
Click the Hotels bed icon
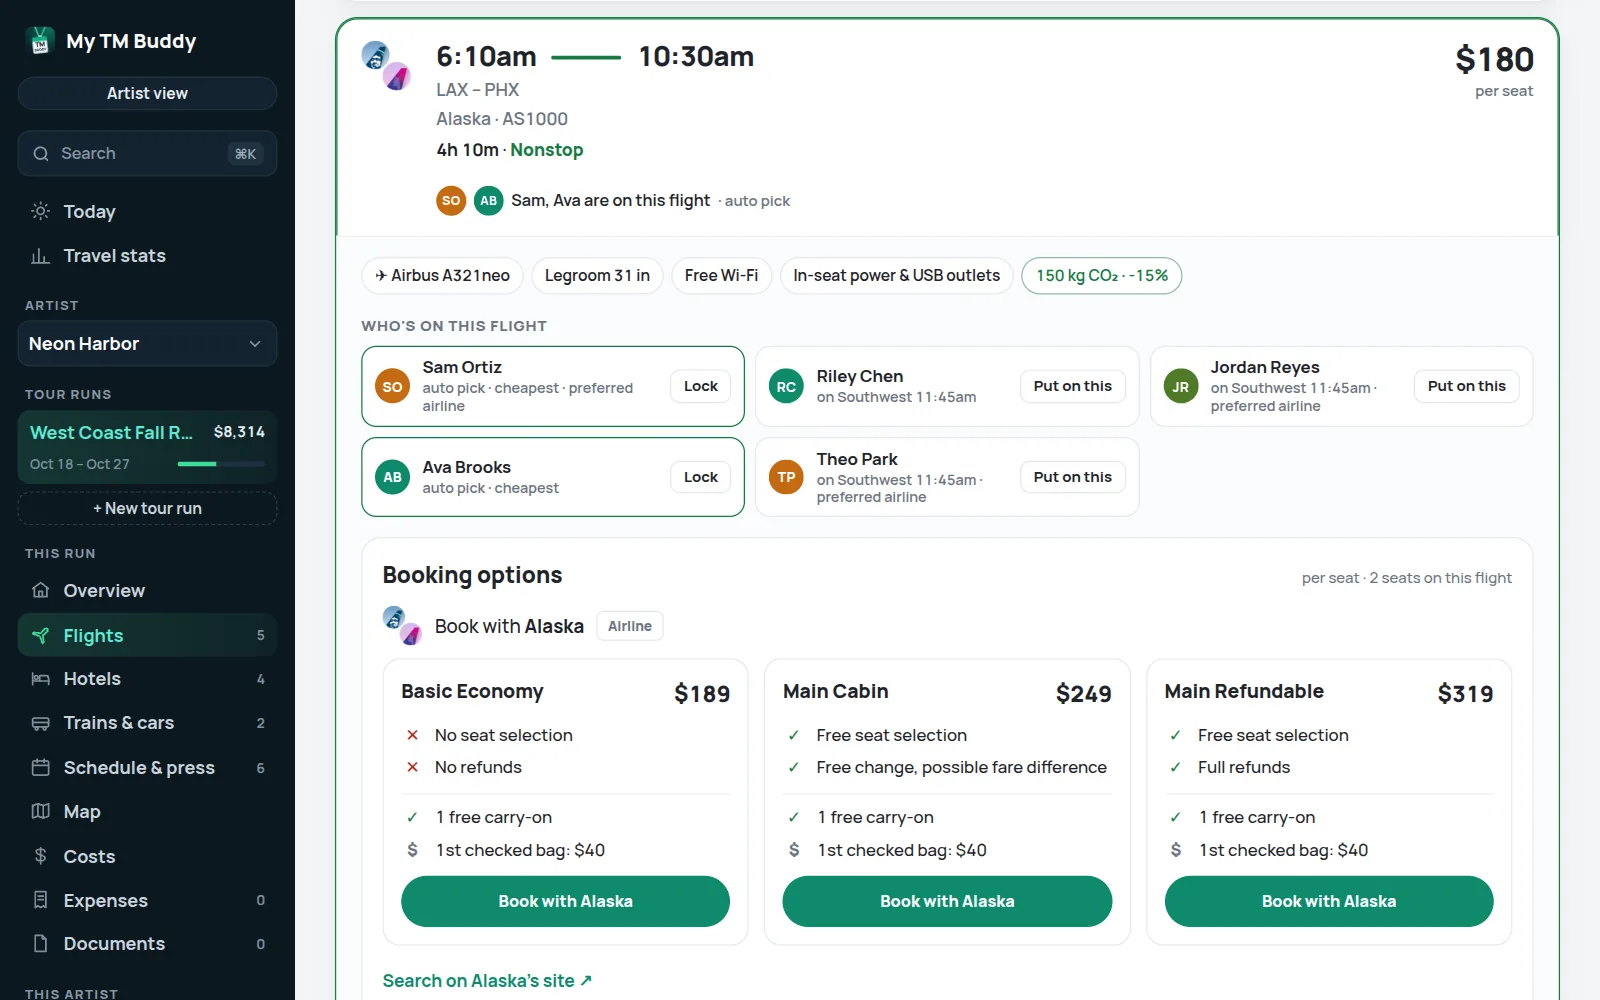point(40,679)
